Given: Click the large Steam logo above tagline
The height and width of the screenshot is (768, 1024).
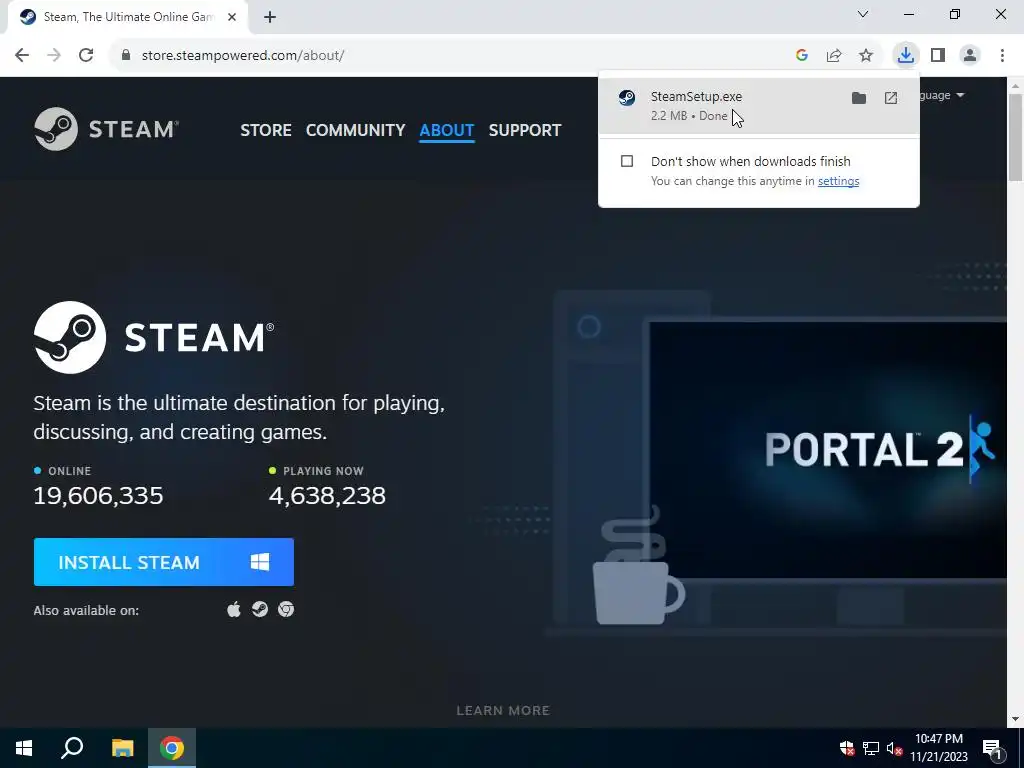Looking at the screenshot, I should [x=154, y=338].
